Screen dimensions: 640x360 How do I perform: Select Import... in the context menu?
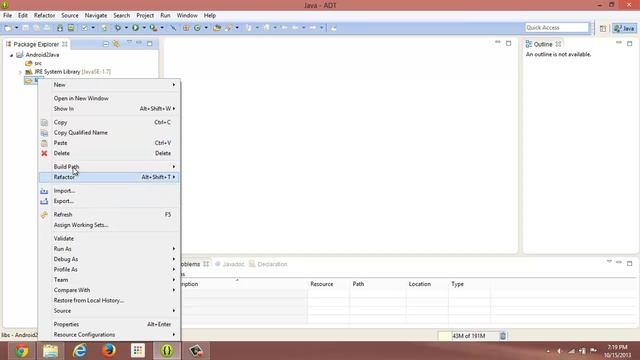[109, 191]
